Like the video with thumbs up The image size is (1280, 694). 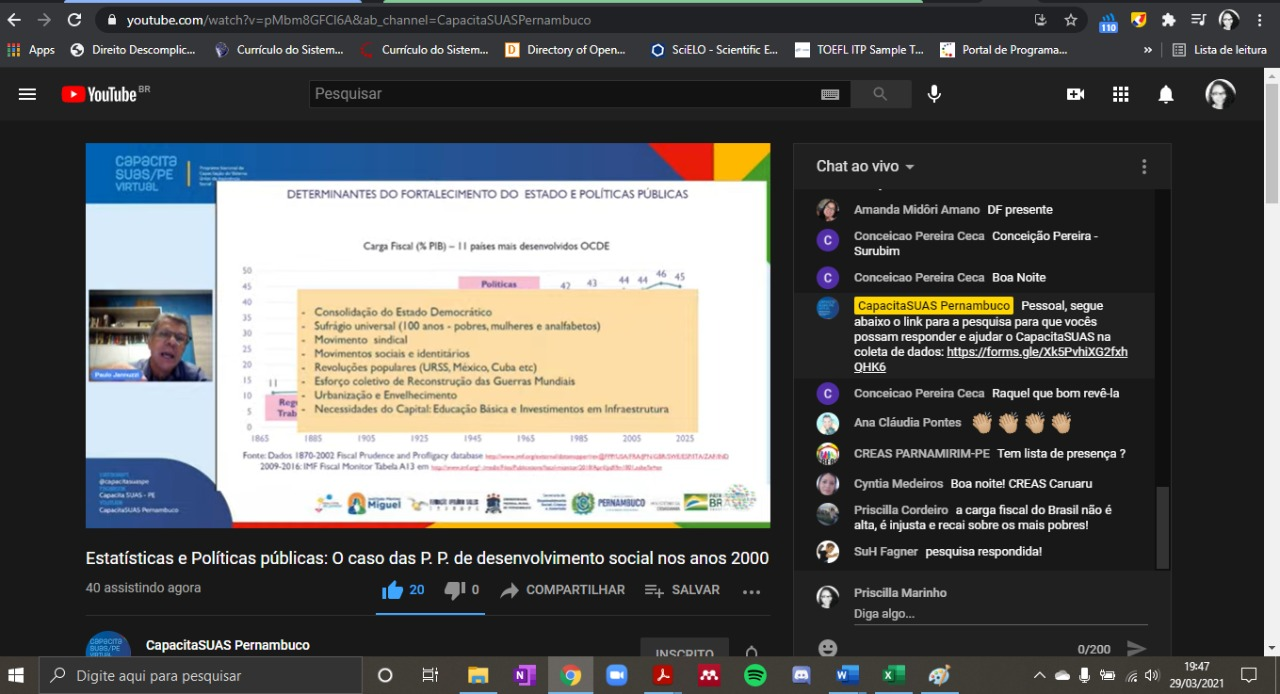coord(393,590)
